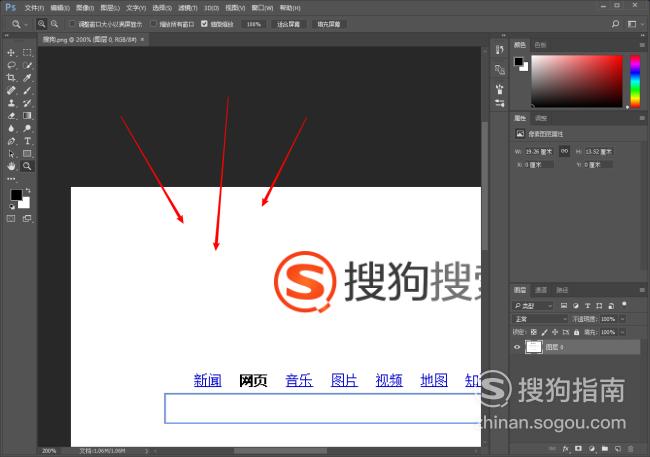Delete layer with trash icon

coord(631,449)
